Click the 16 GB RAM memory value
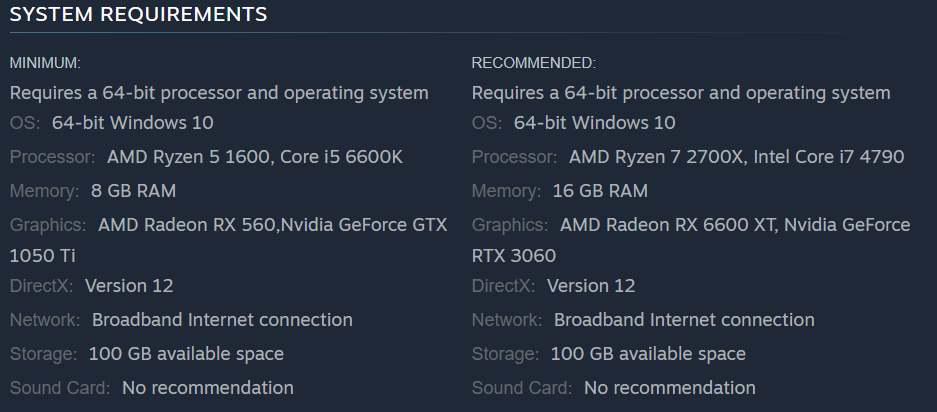The image size is (937, 412). pyautogui.click(x=600, y=191)
